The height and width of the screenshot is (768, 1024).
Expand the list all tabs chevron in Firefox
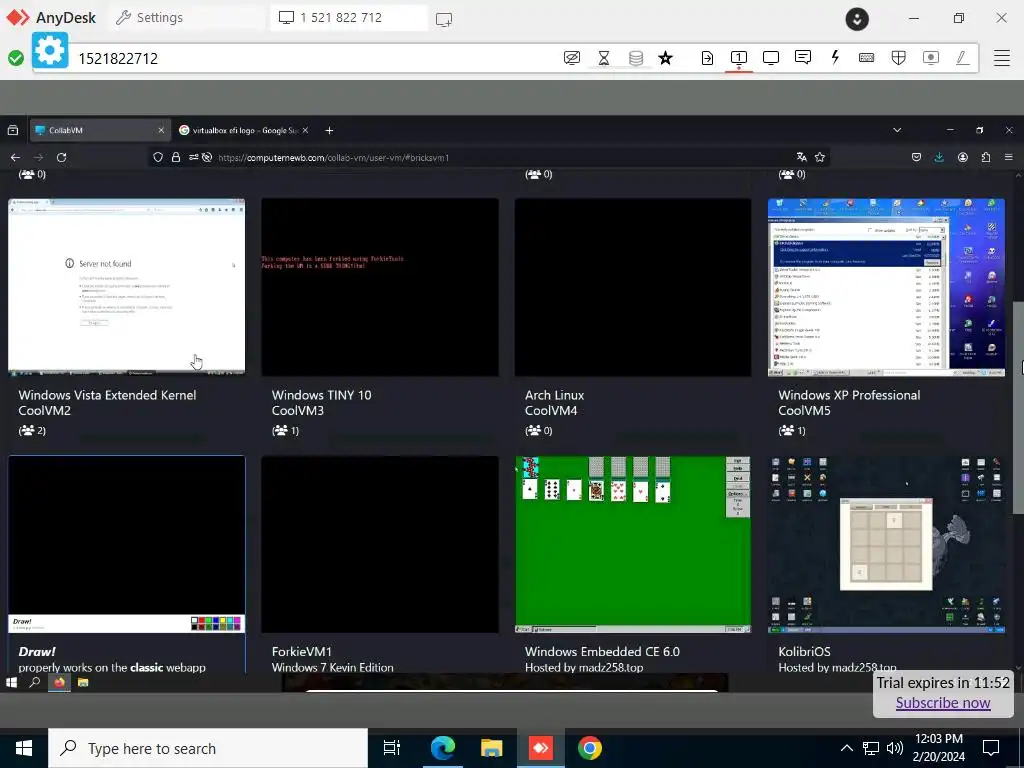pyautogui.click(x=897, y=131)
